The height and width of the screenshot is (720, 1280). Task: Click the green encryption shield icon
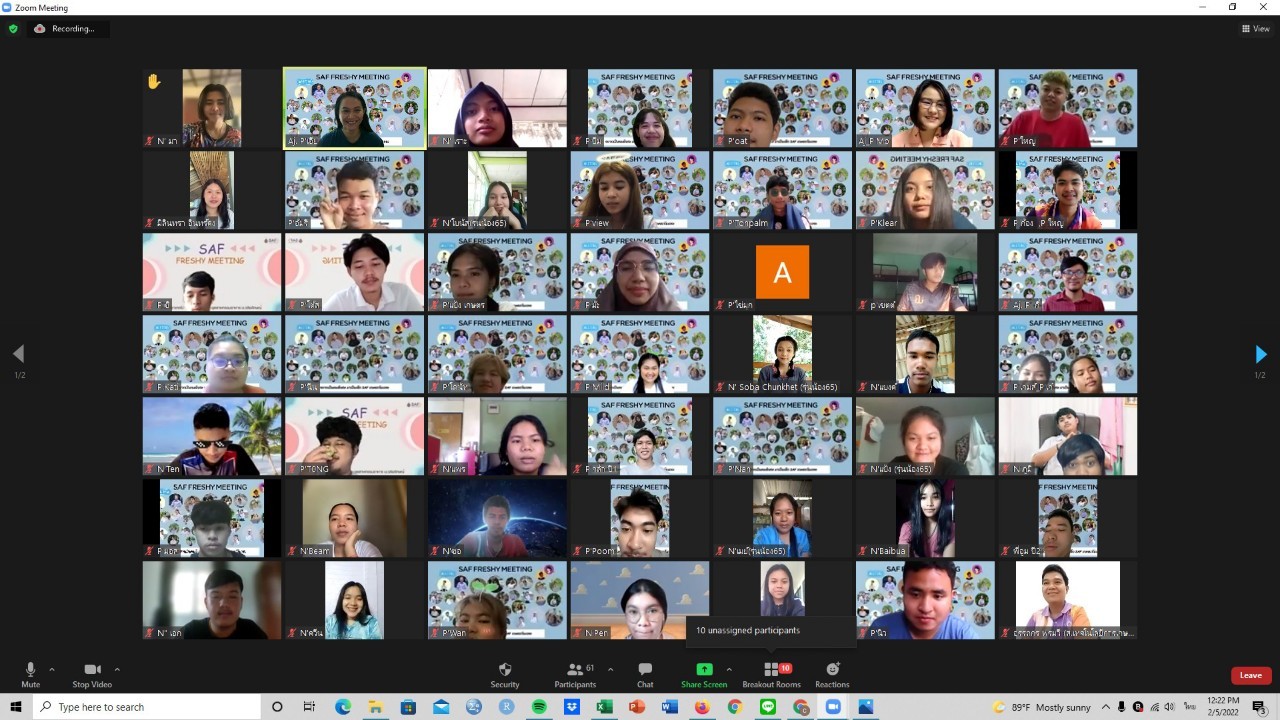click(13, 29)
